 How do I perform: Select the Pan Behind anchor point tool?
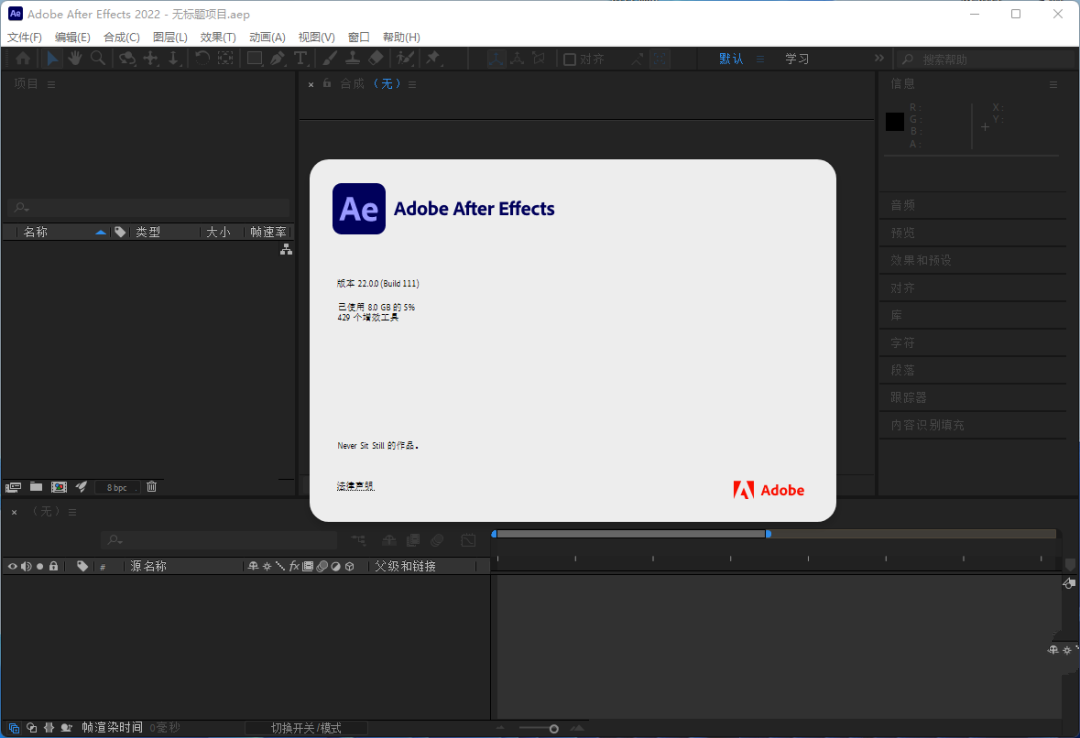225,59
